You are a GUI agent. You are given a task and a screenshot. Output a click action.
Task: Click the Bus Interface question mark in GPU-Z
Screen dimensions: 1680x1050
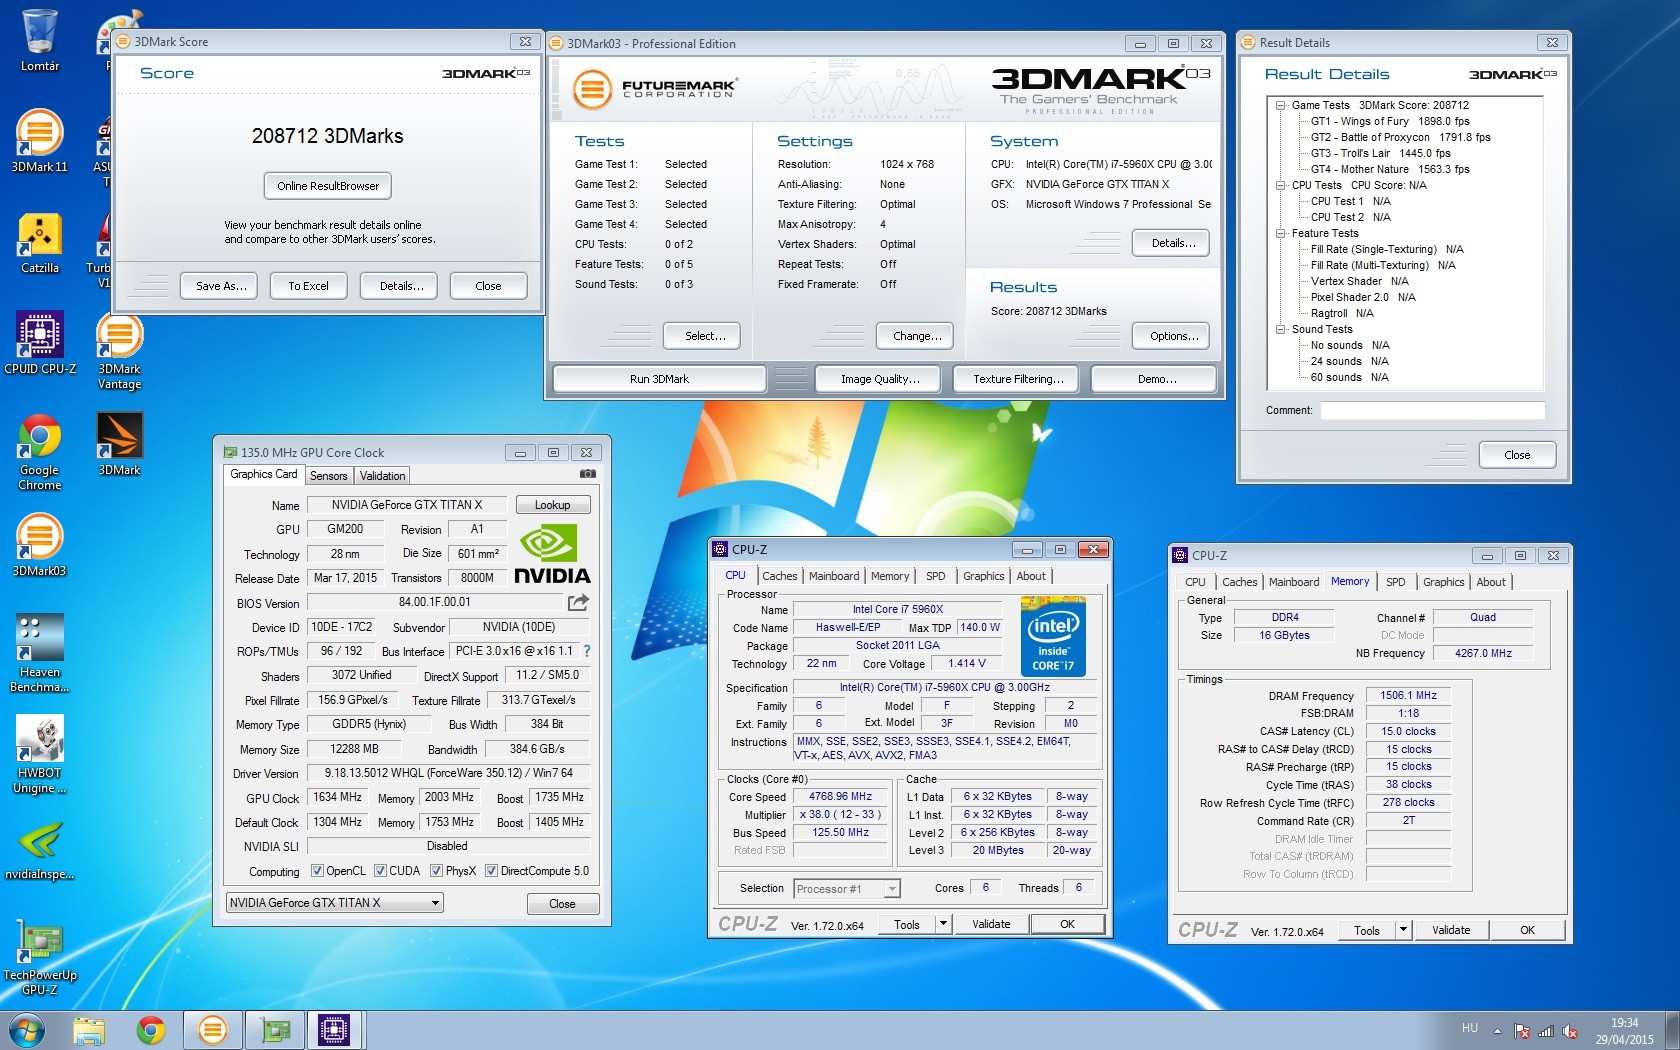tap(587, 651)
